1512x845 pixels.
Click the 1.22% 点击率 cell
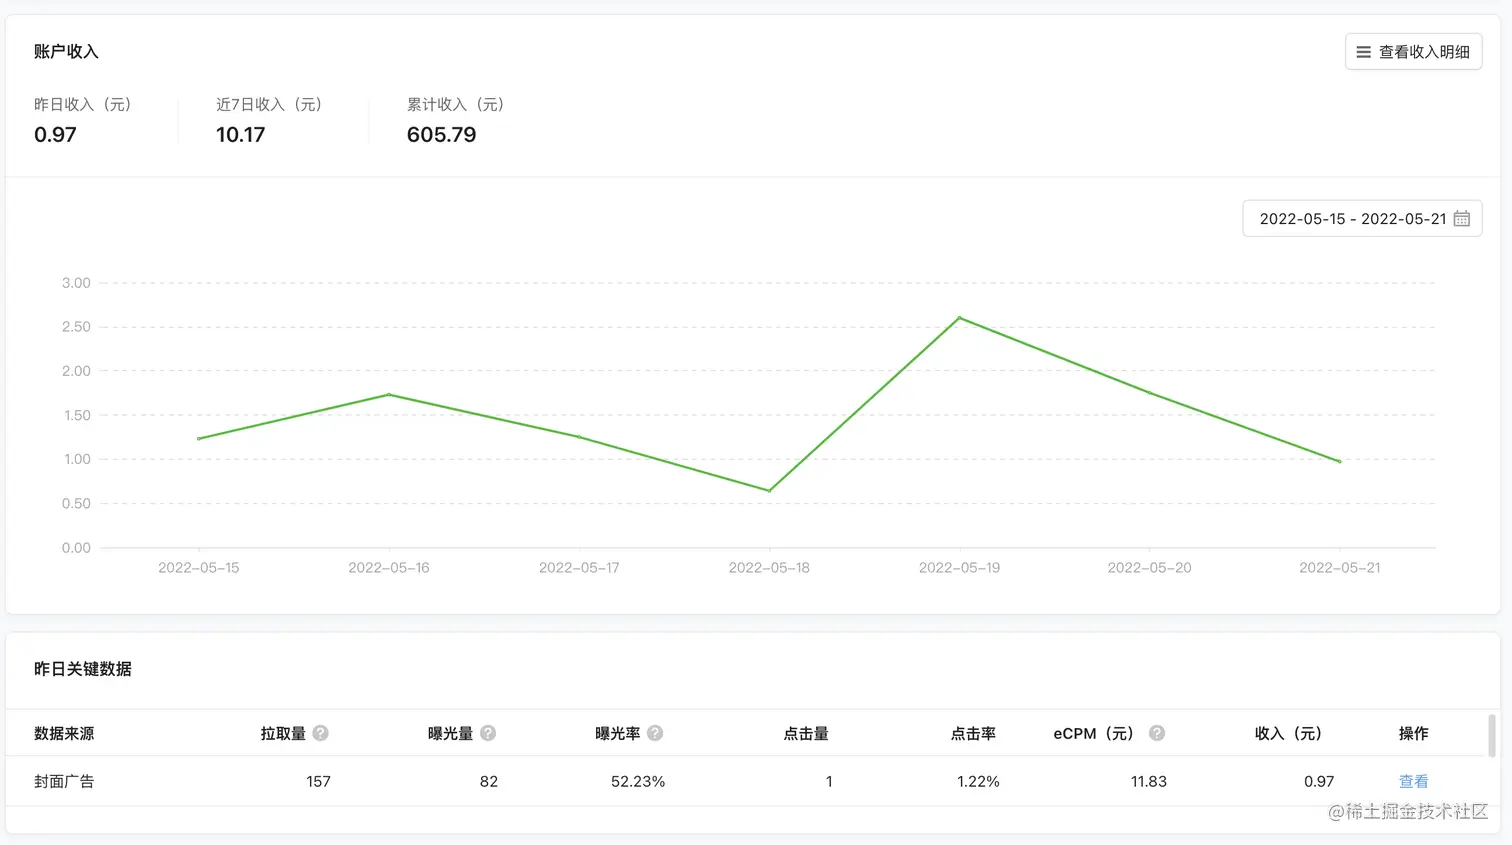pyautogui.click(x=978, y=781)
